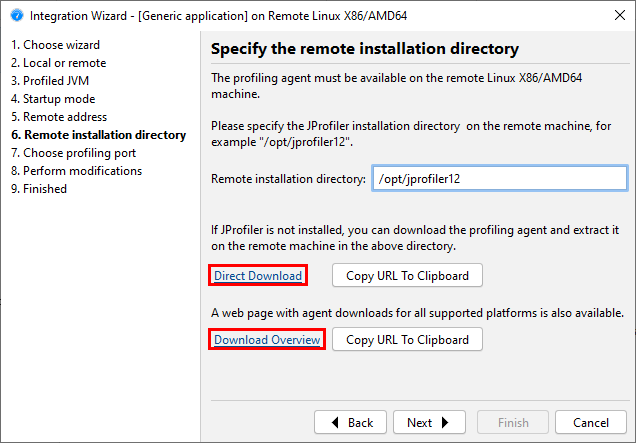Open the Download Overview link

(267, 340)
